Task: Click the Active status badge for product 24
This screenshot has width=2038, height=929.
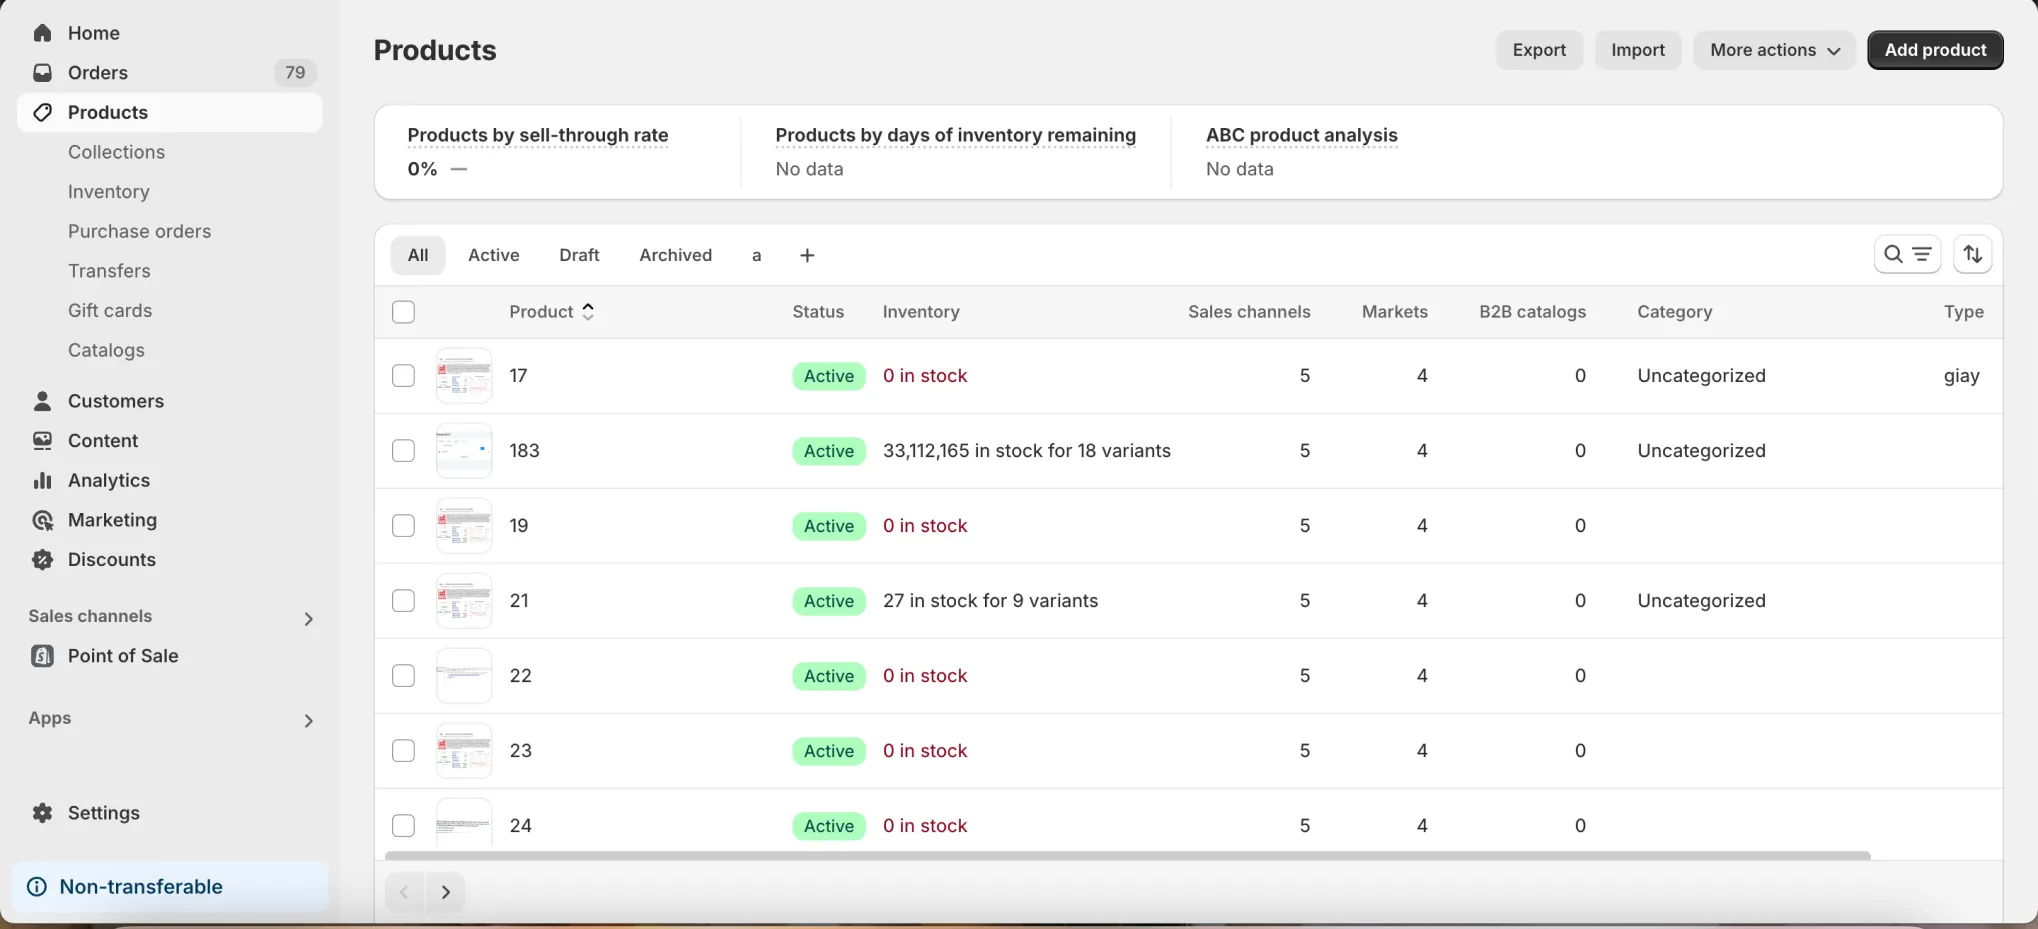Action: [x=829, y=826]
